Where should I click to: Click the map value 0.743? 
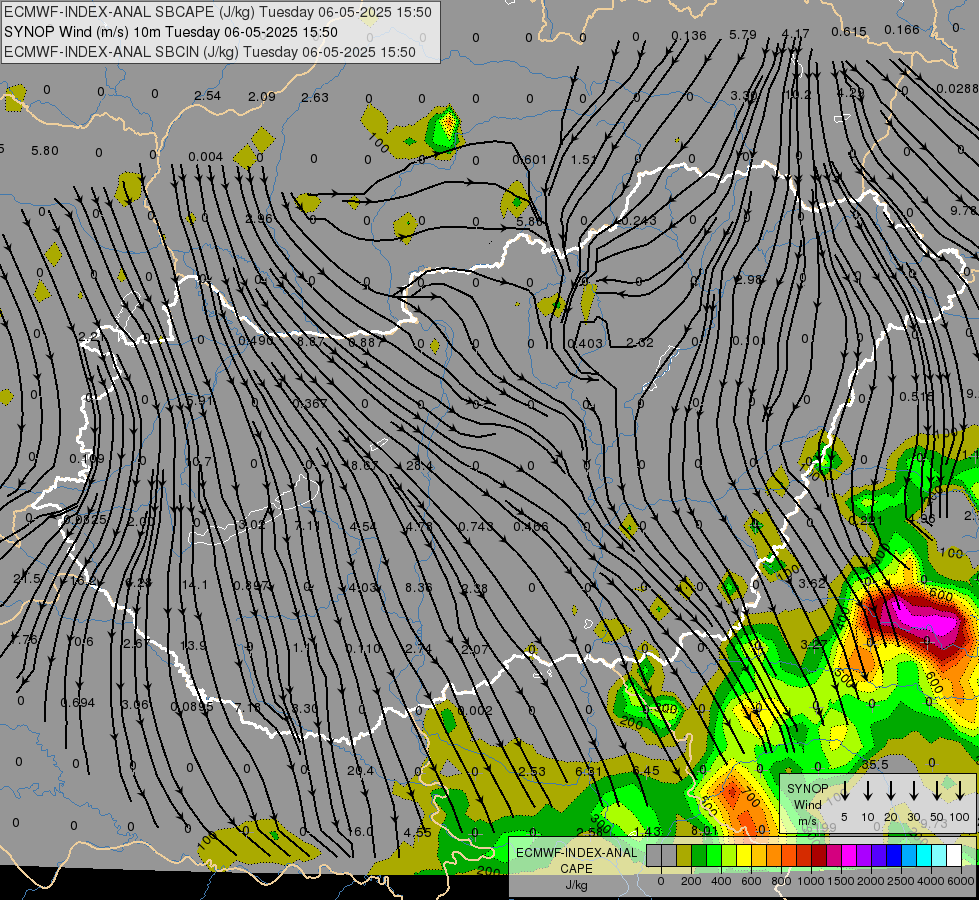(x=476, y=527)
